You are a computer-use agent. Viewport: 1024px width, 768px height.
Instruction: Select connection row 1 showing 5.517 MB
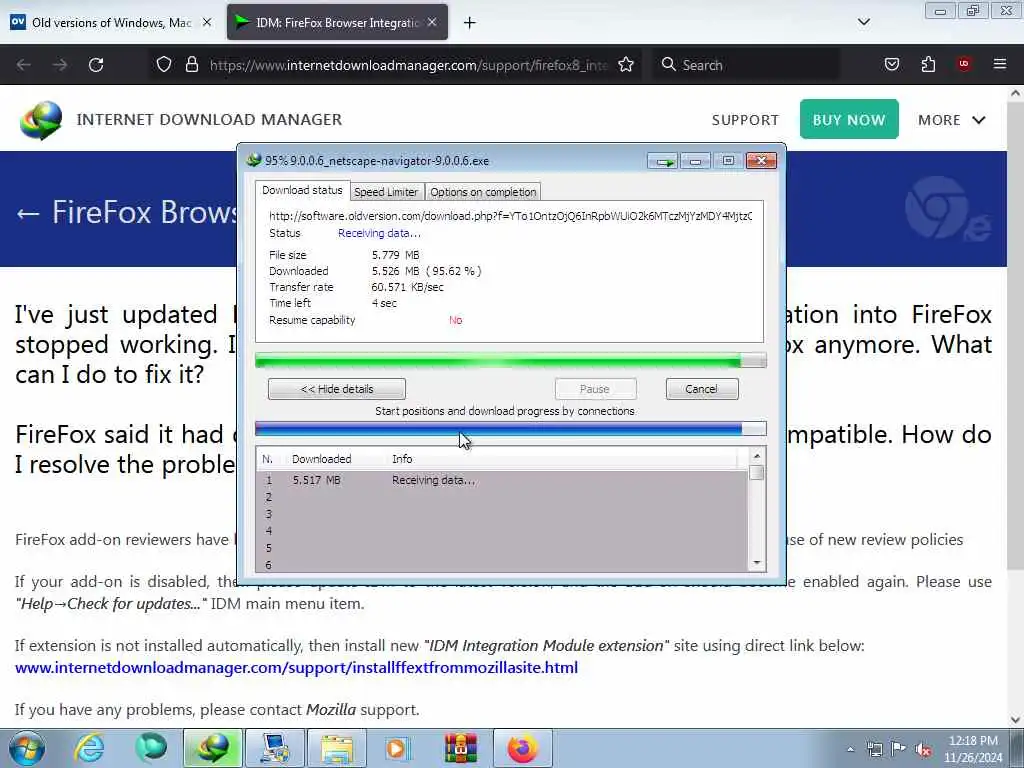502,480
